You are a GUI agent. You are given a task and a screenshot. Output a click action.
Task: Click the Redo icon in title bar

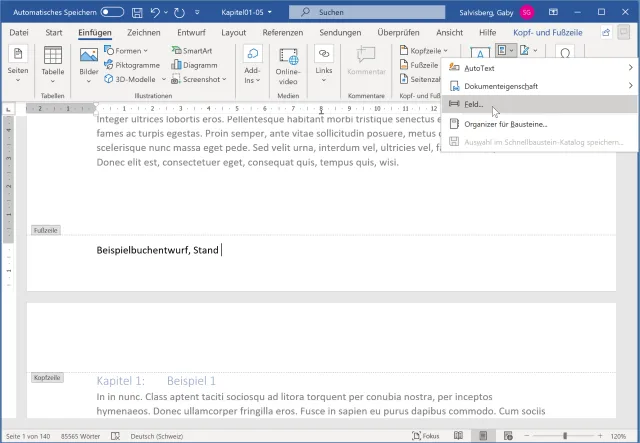click(x=180, y=12)
